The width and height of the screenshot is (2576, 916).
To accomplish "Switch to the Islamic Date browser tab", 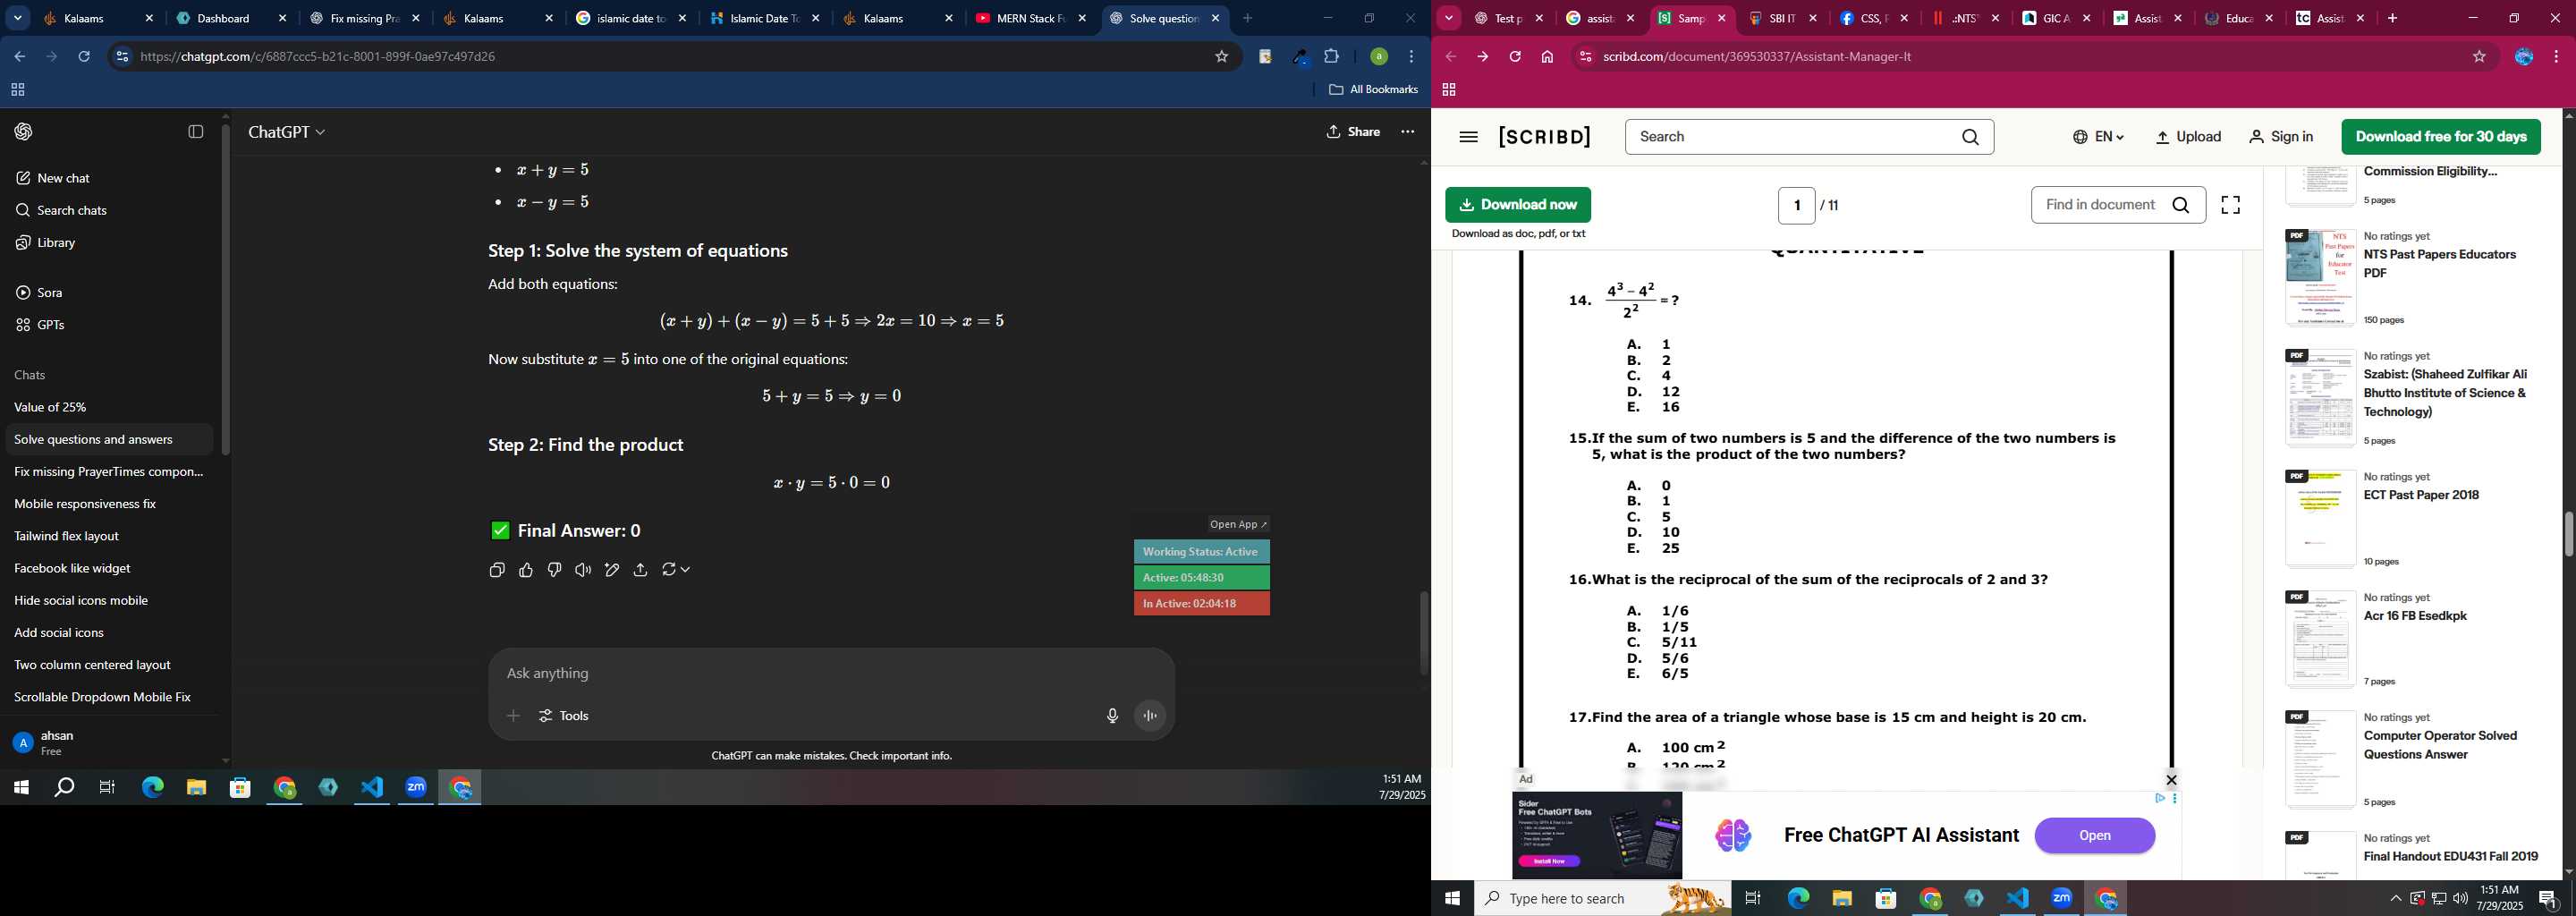I will (764, 18).
